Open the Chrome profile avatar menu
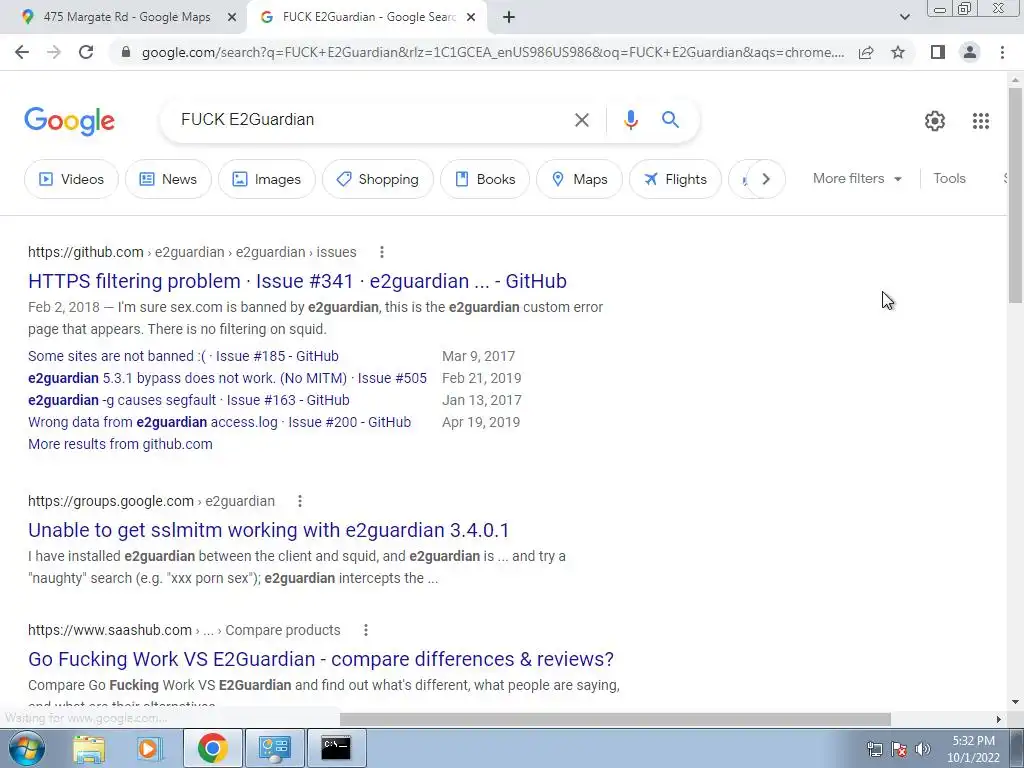Viewport: 1024px width, 768px height. 970,52
